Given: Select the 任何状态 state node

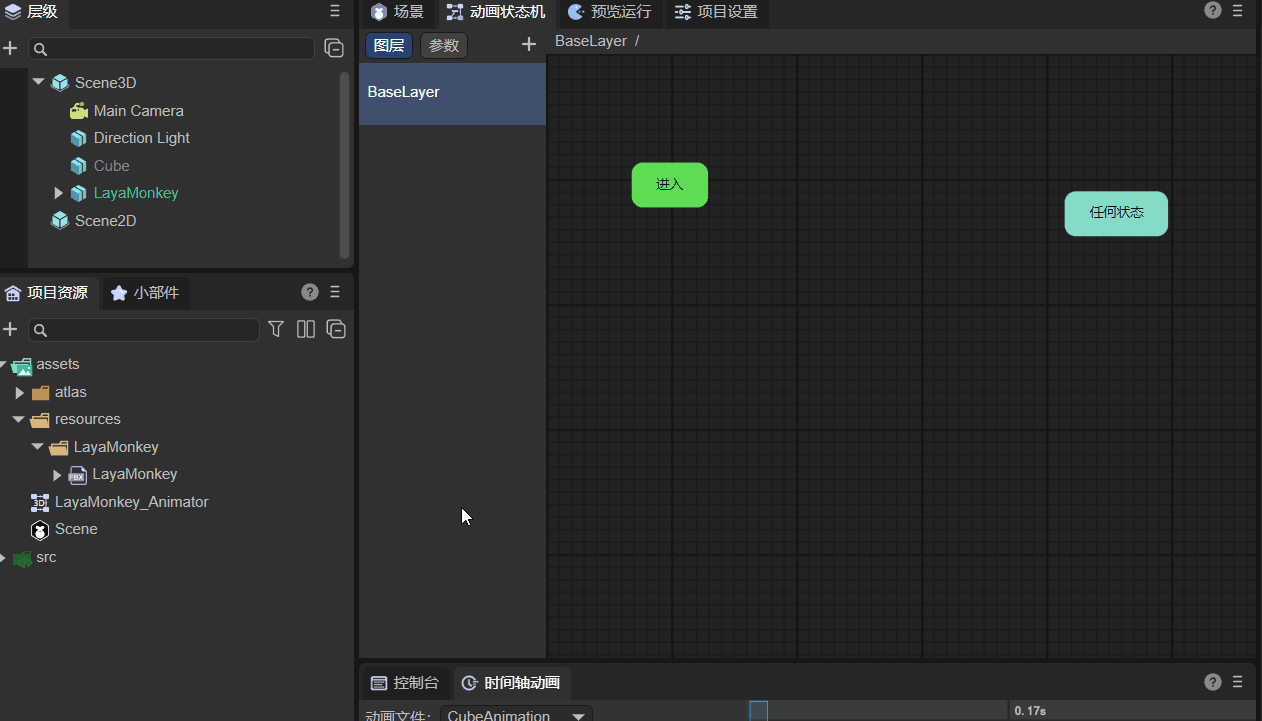Looking at the screenshot, I should coord(1115,213).
